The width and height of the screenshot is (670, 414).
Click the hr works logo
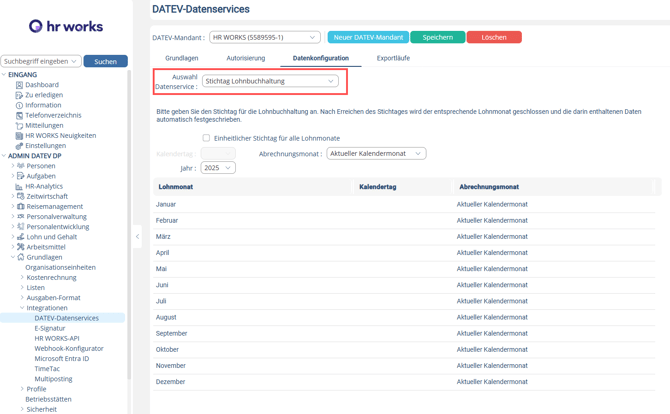coord(66,26)
